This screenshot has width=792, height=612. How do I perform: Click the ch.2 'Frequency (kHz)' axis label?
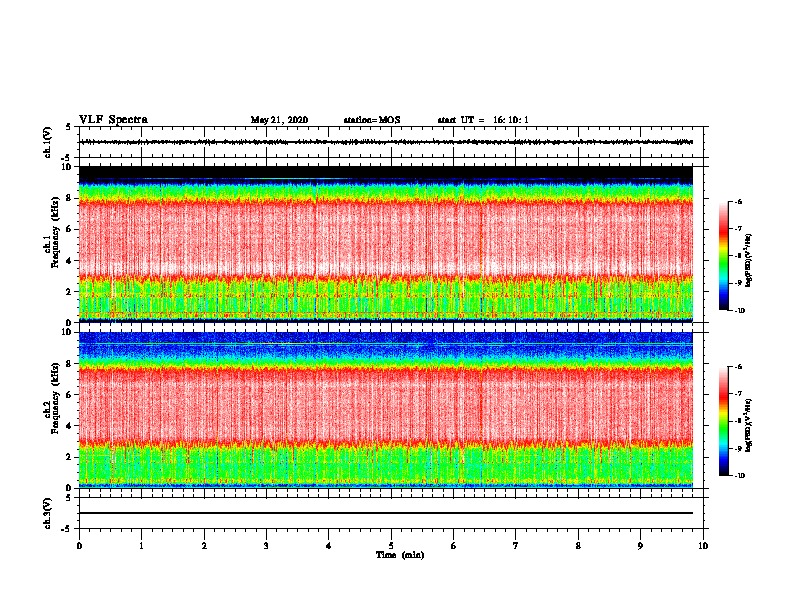tap(55, 398)
